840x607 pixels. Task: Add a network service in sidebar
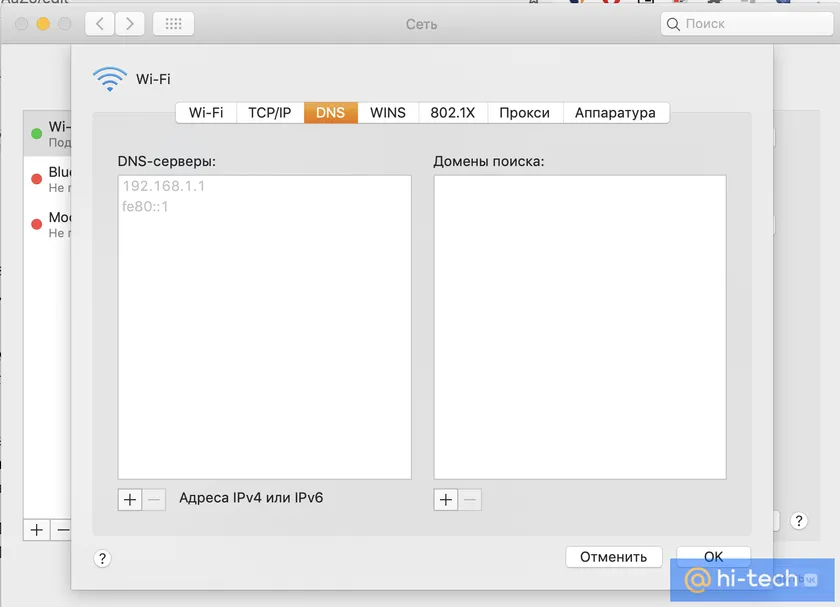[36, 530]
